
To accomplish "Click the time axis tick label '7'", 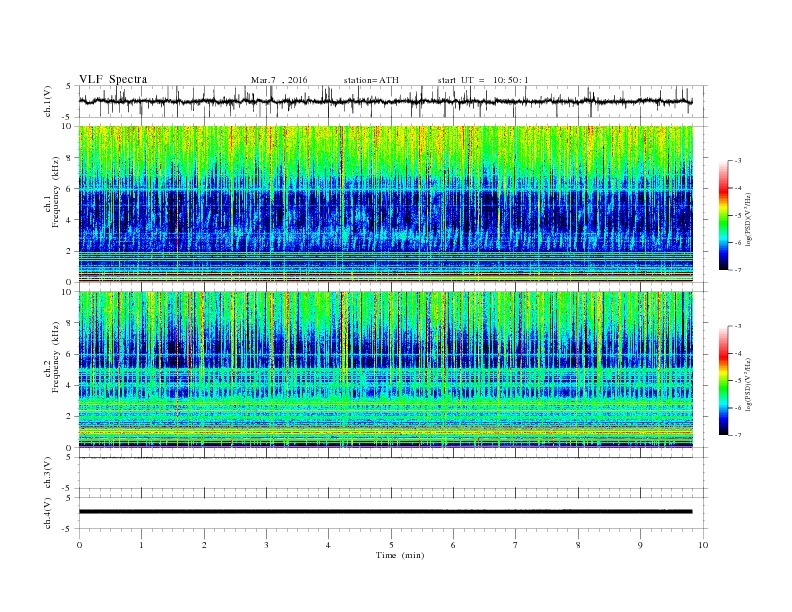I will point(516,545).
